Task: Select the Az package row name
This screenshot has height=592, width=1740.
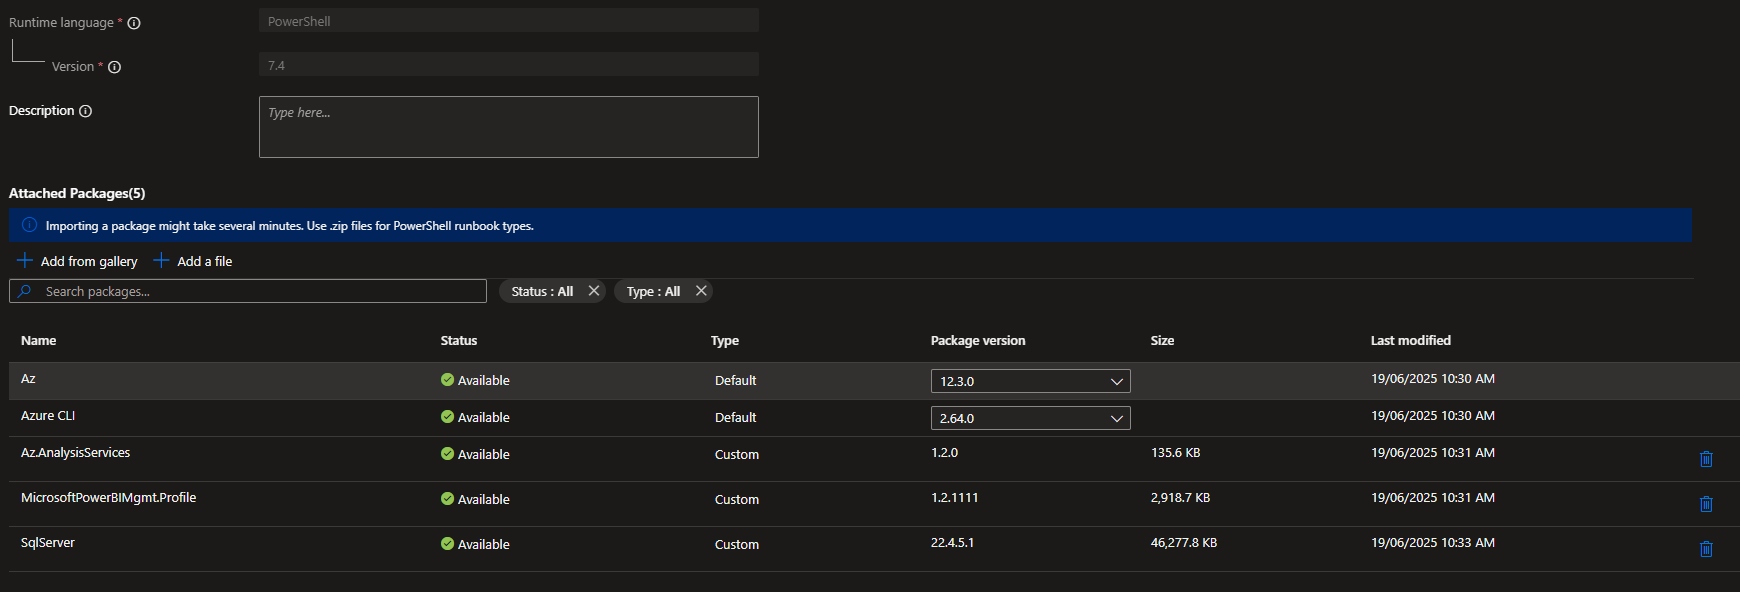Action: (x=28, y=379)
